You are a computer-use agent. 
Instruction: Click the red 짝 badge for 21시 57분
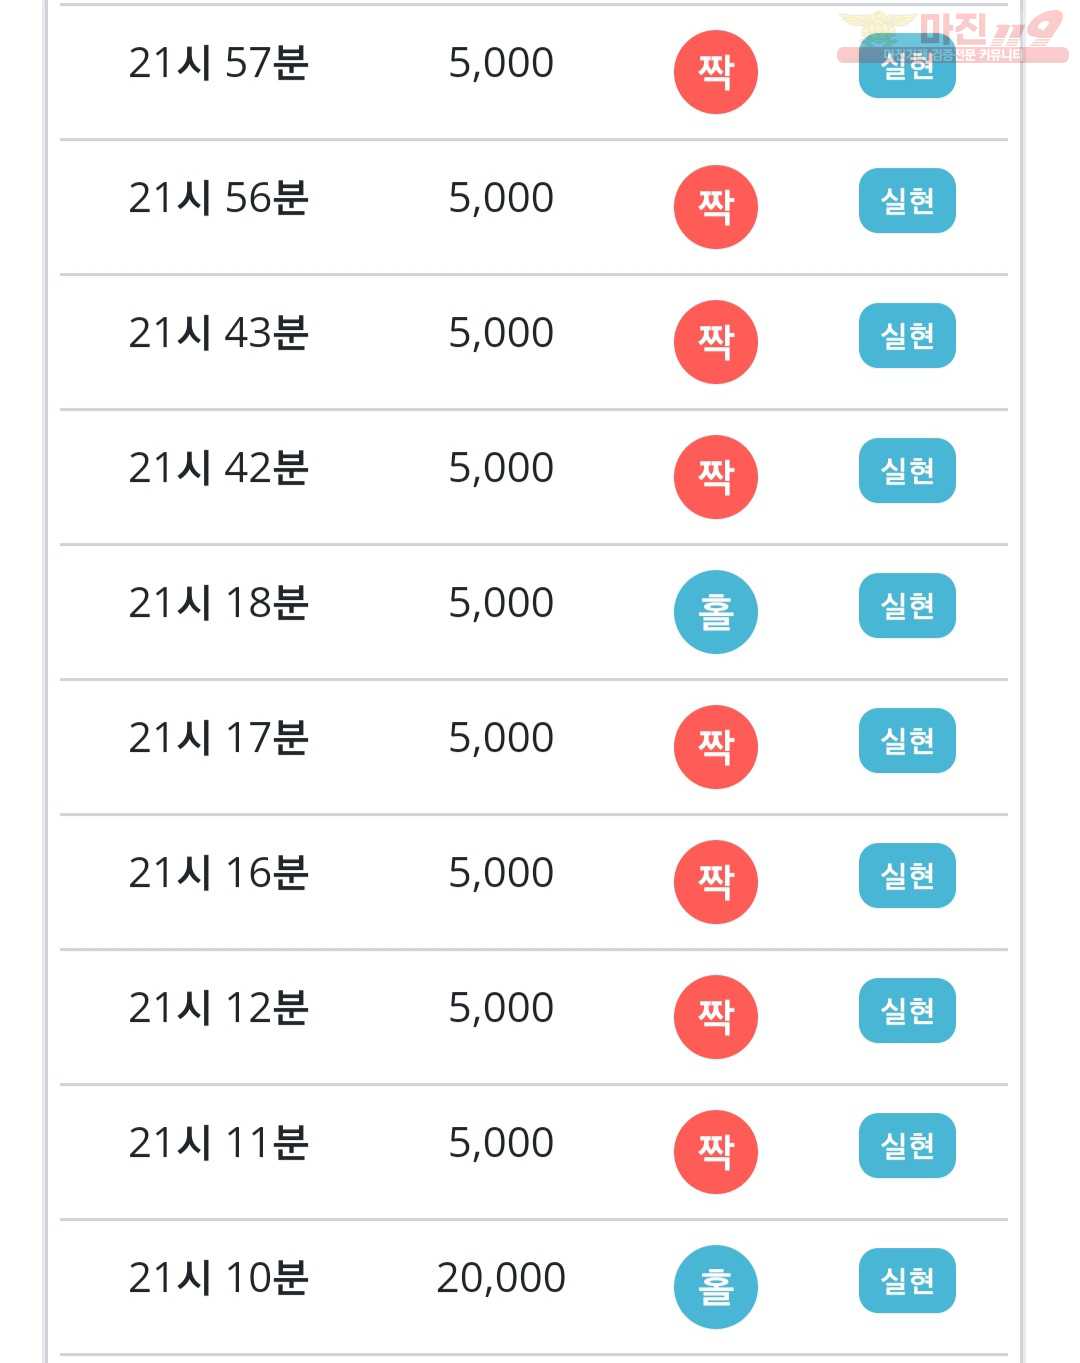[x=716, y=72]
